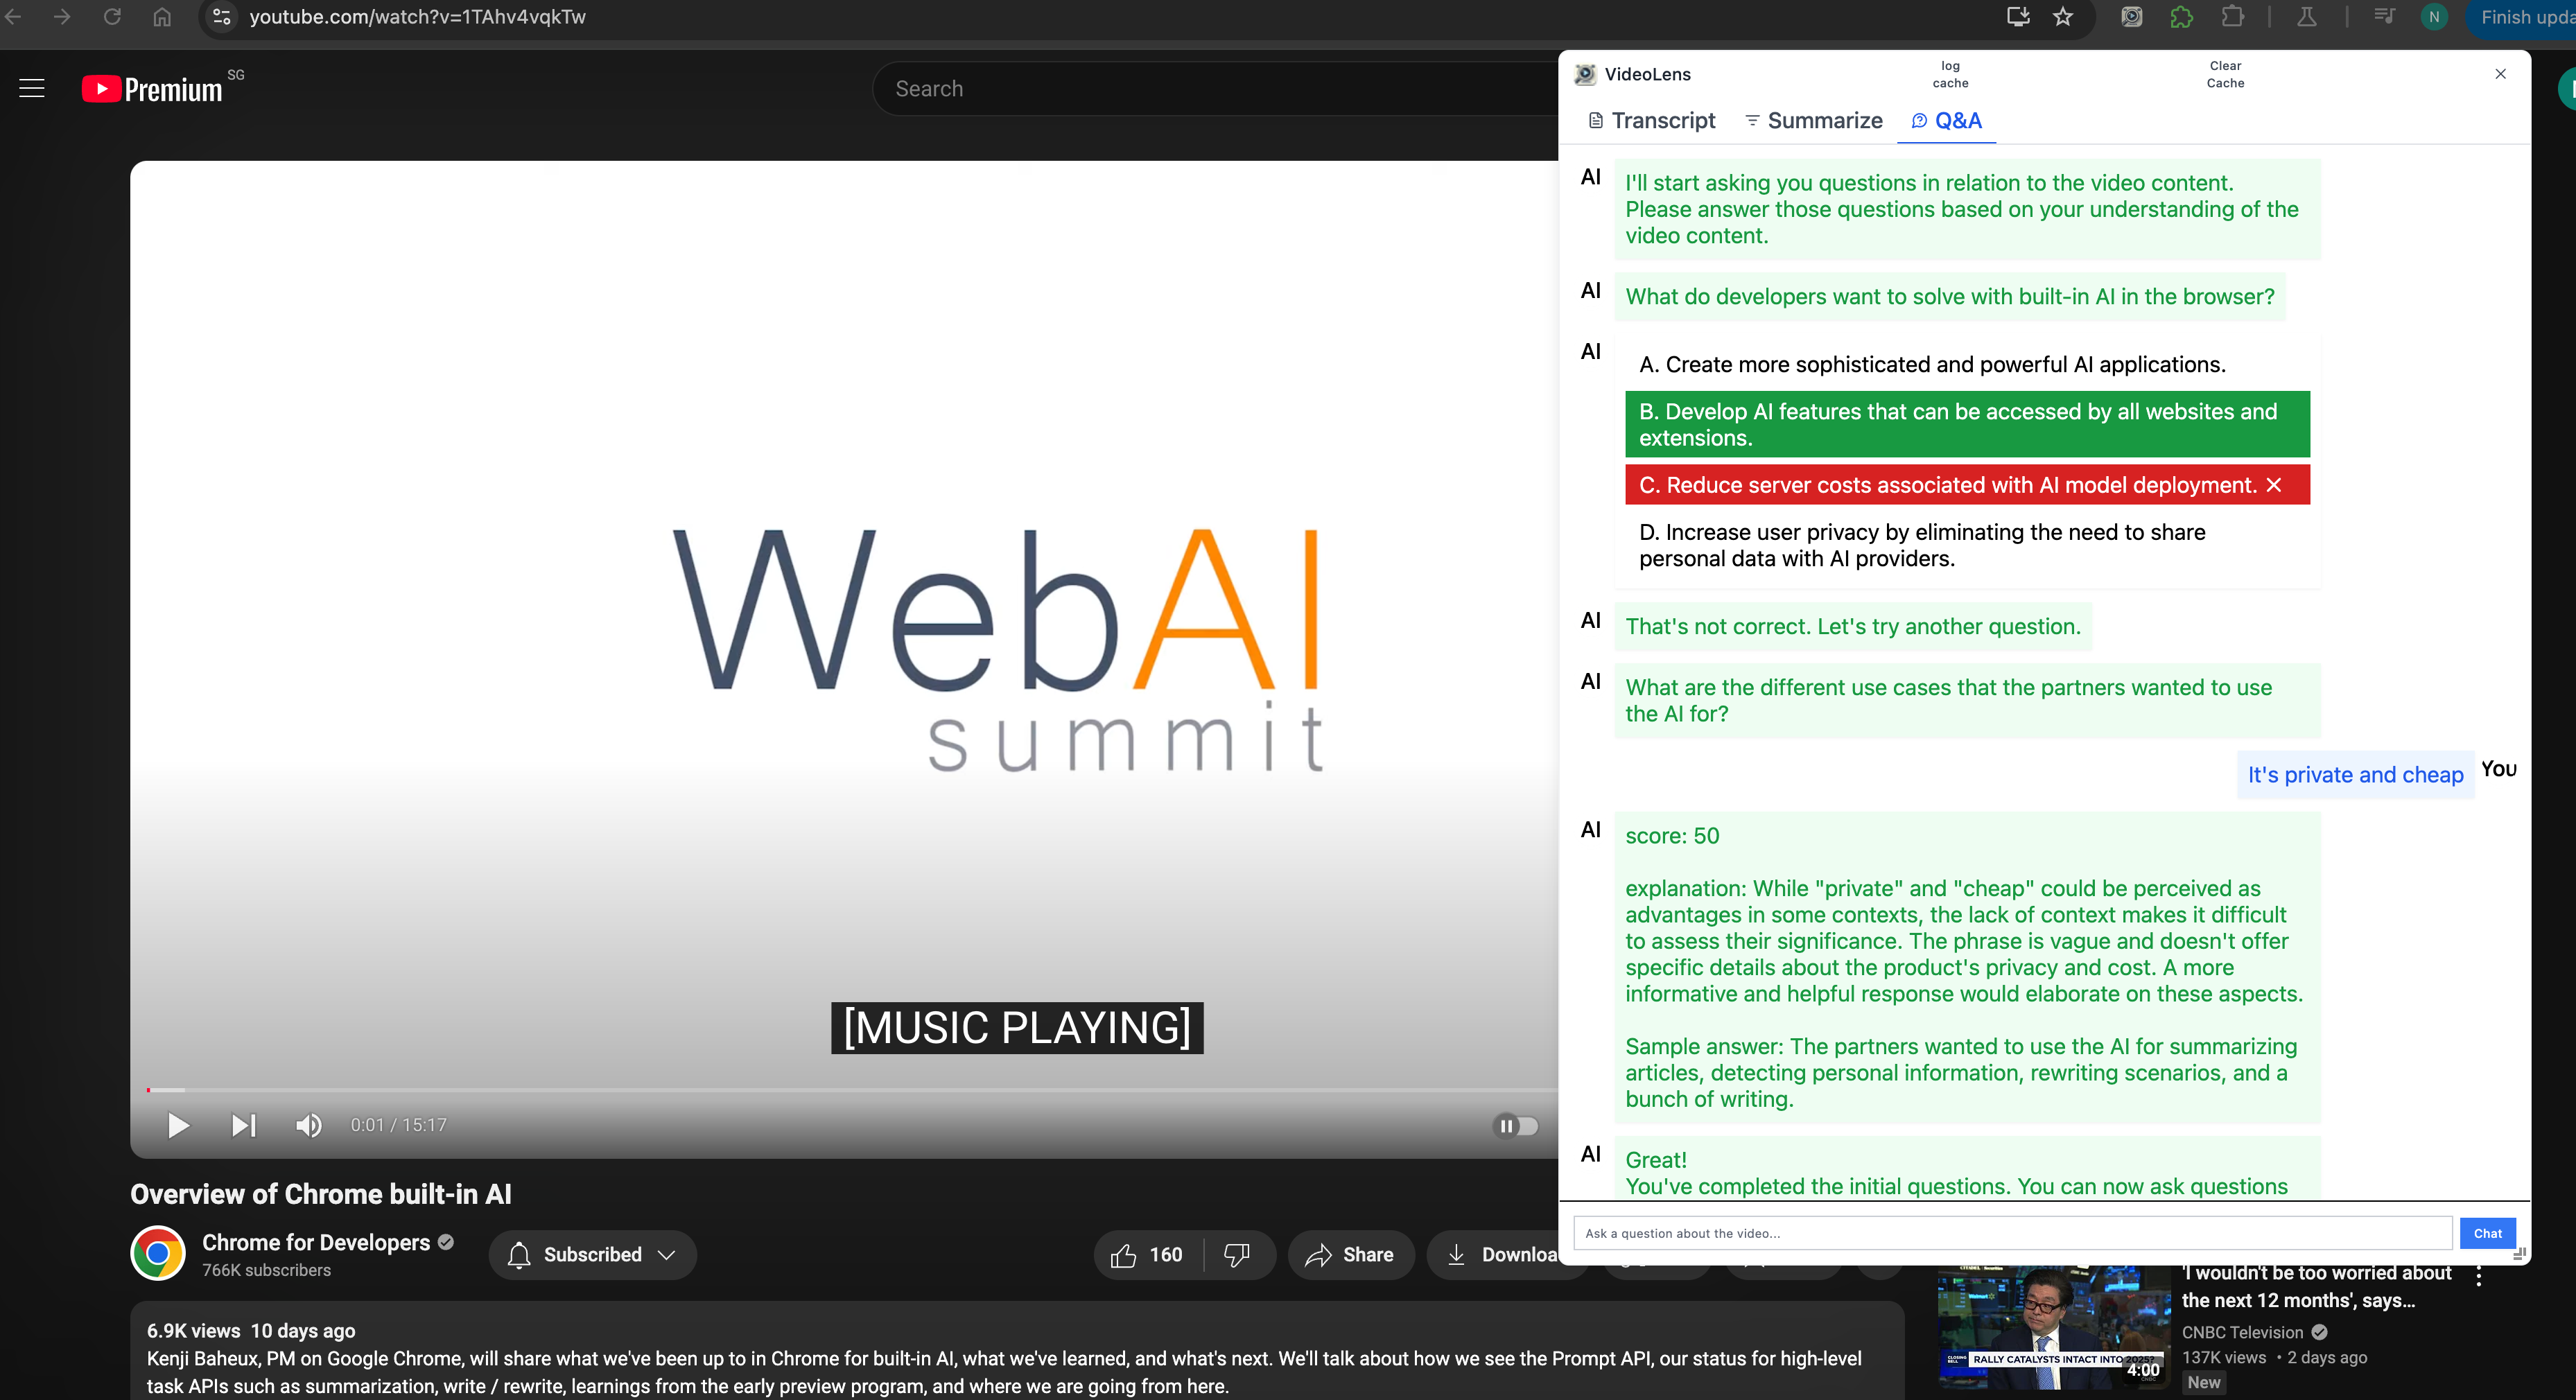Screen dimensions: 2576x1400
Task: Skip to next video
Action: tap(243, 1126)
